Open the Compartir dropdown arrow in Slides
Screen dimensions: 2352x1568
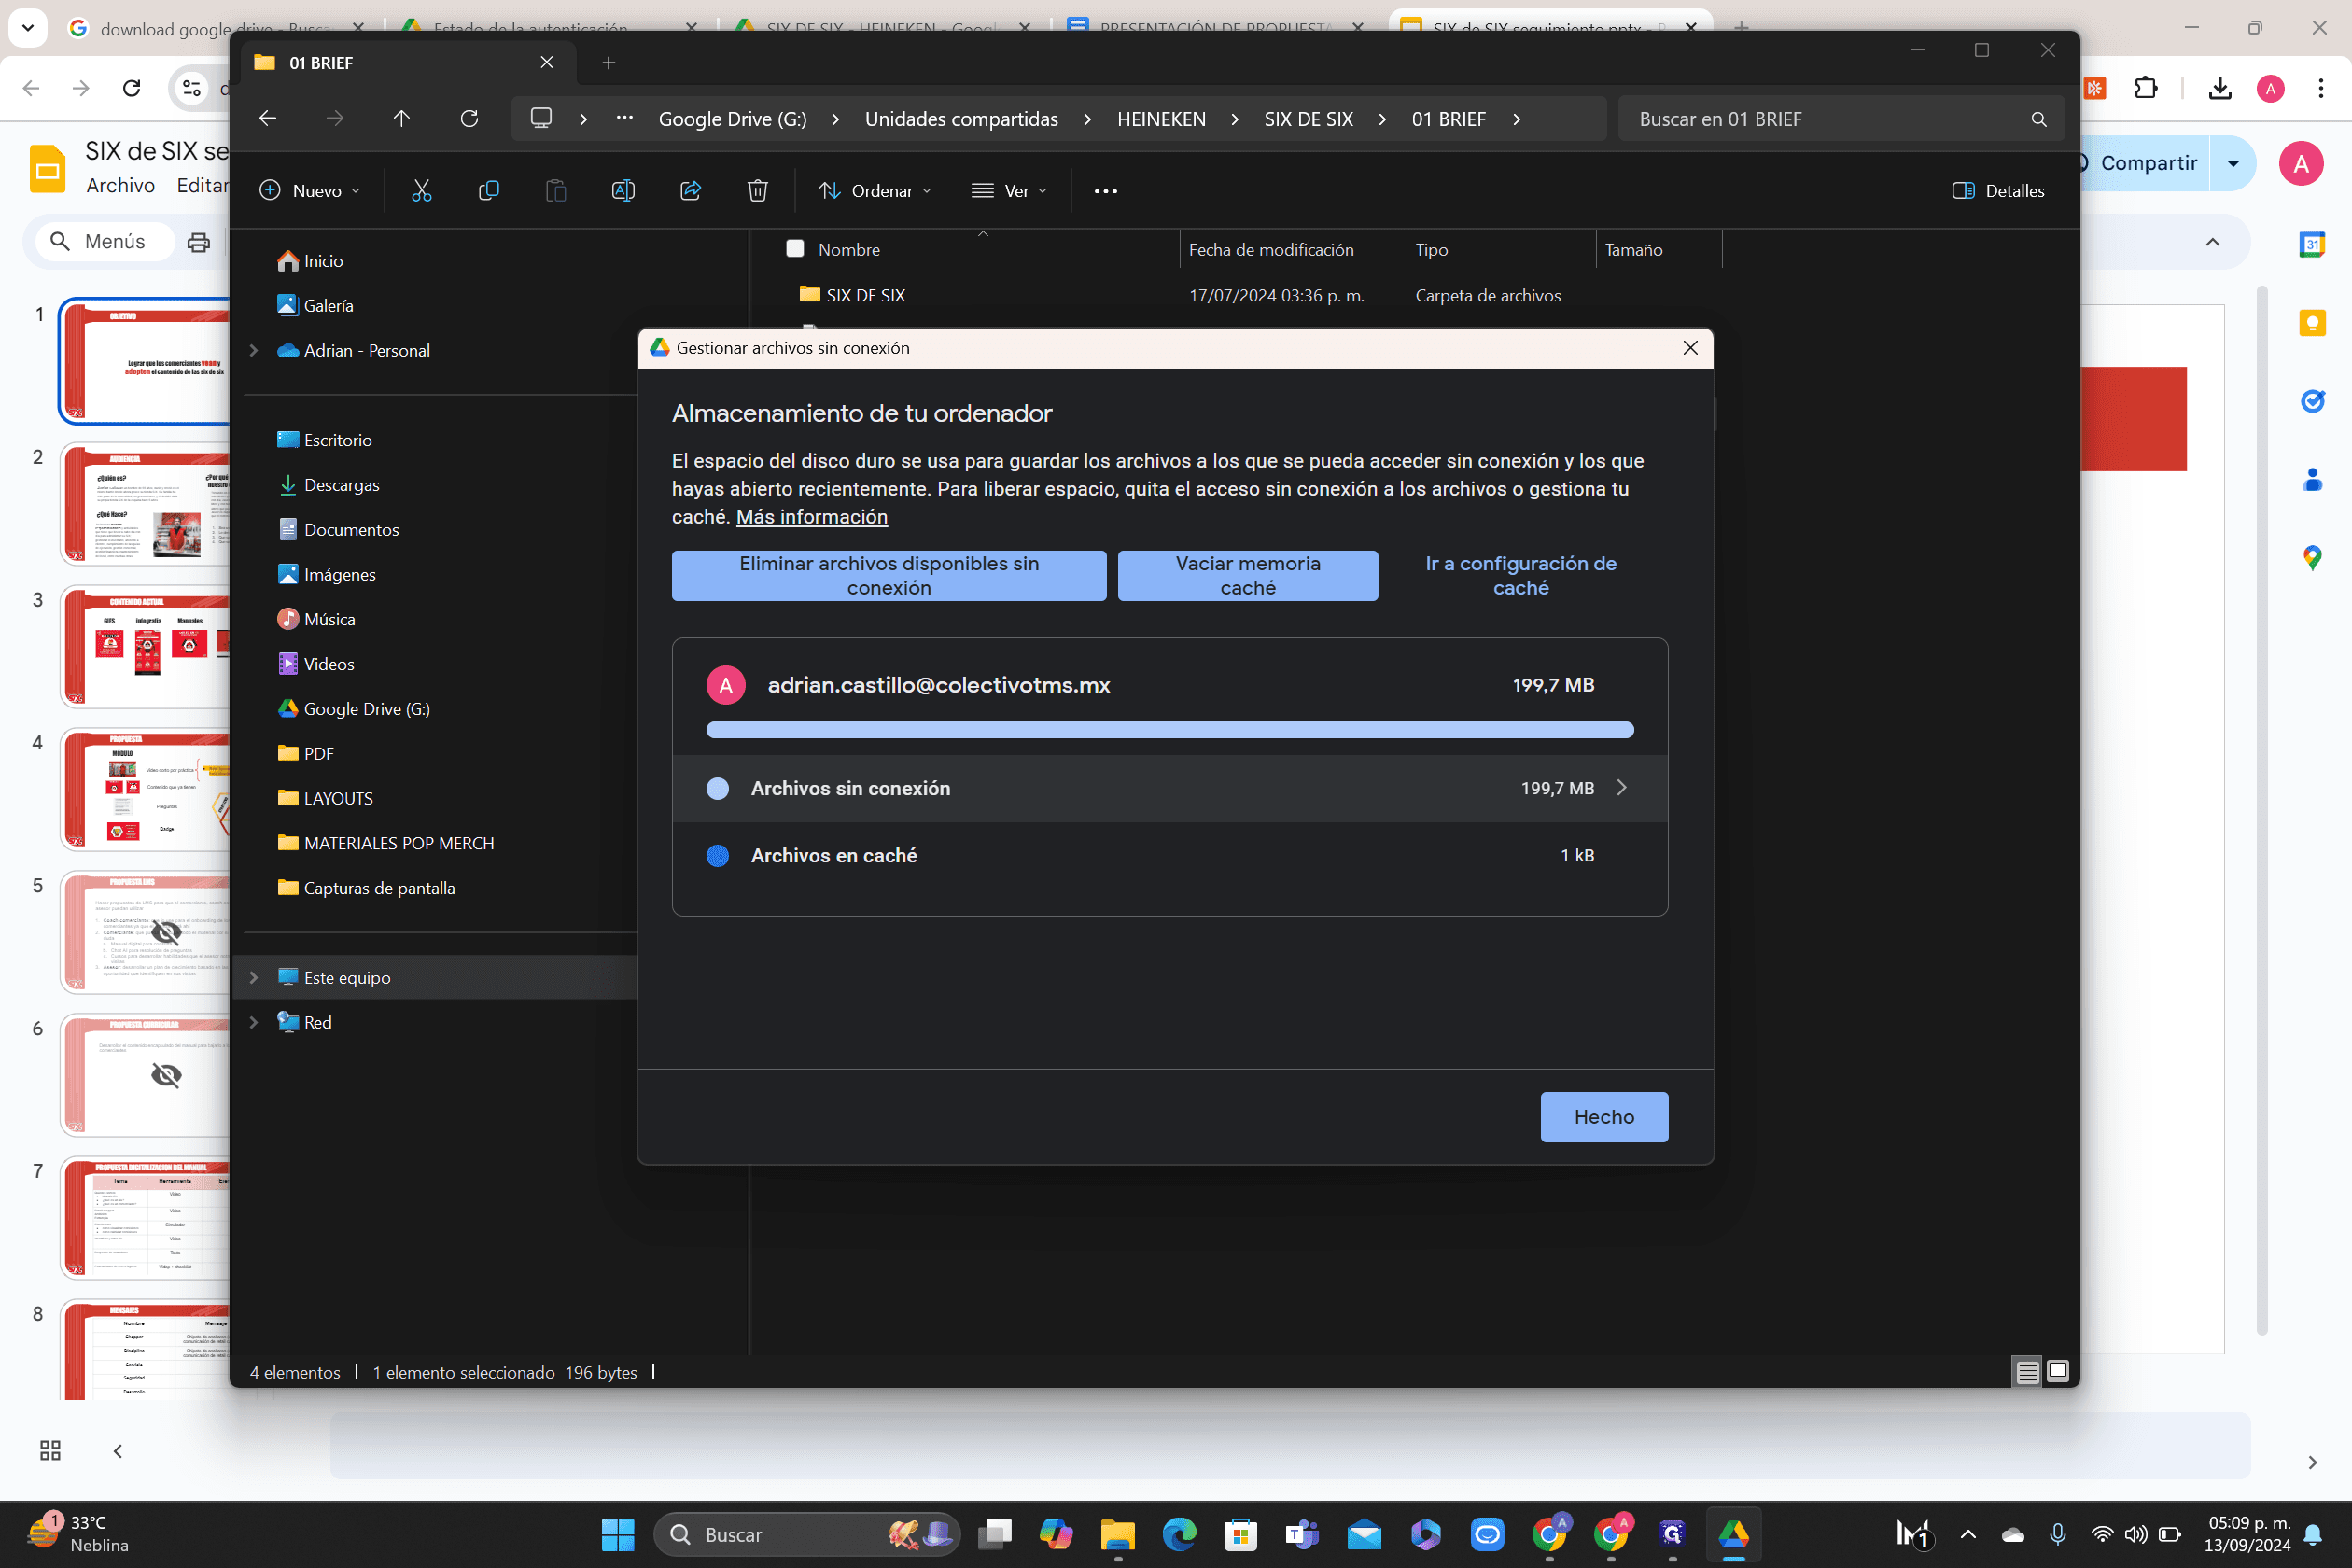tap(2233, 163)
